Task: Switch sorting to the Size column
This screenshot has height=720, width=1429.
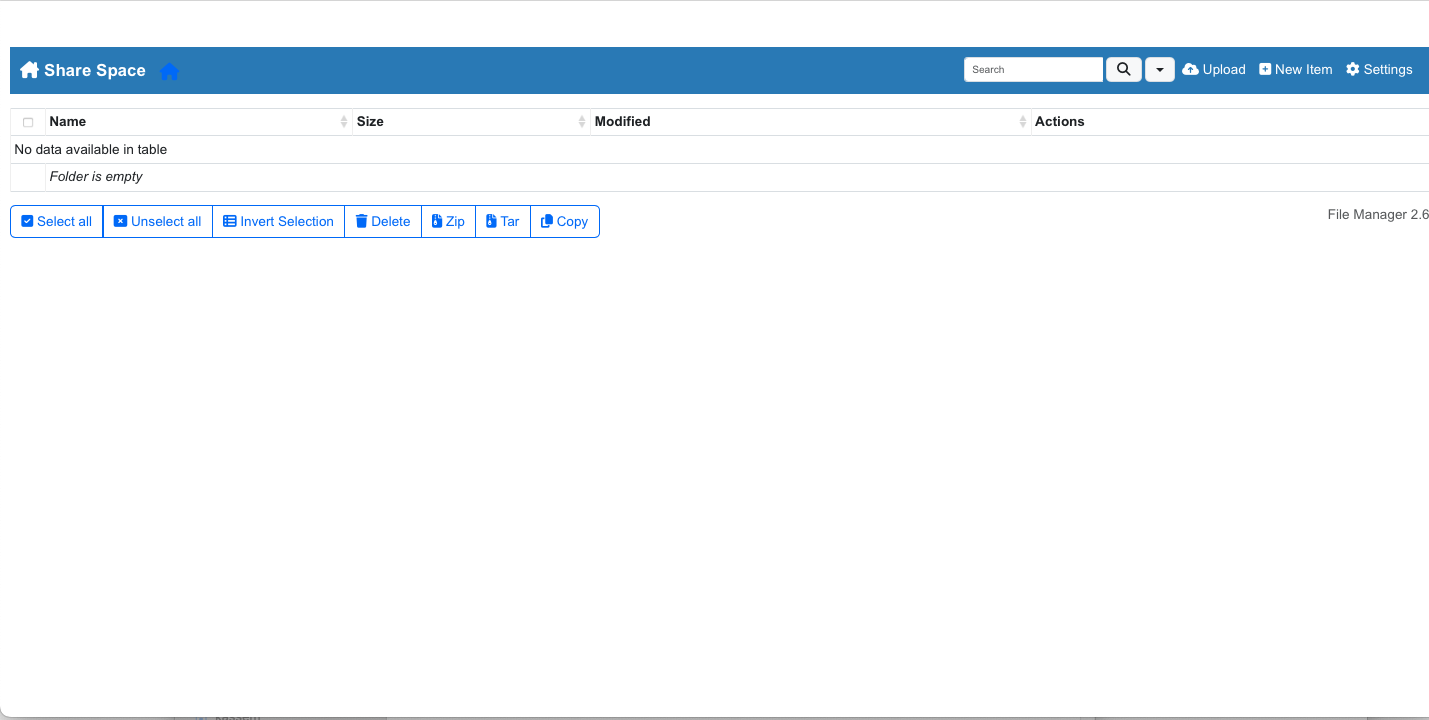Action: (x=582, y=120)
